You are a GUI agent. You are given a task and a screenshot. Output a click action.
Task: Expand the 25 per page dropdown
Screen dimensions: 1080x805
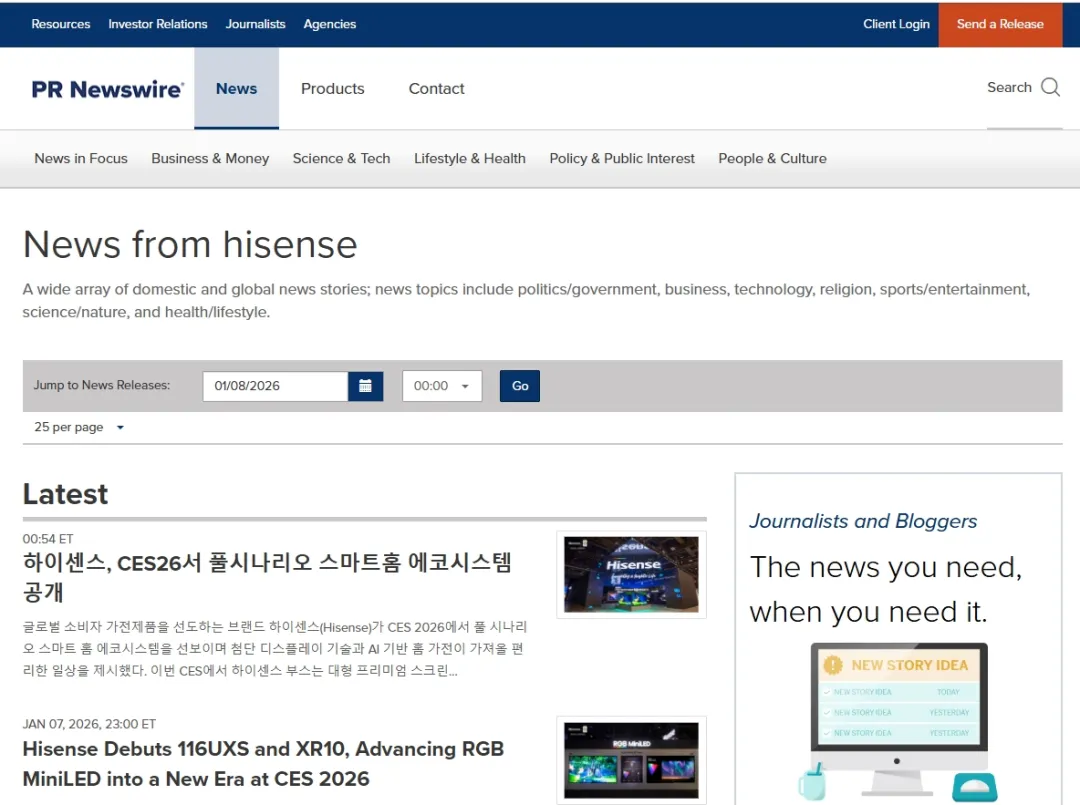[79, 427]
